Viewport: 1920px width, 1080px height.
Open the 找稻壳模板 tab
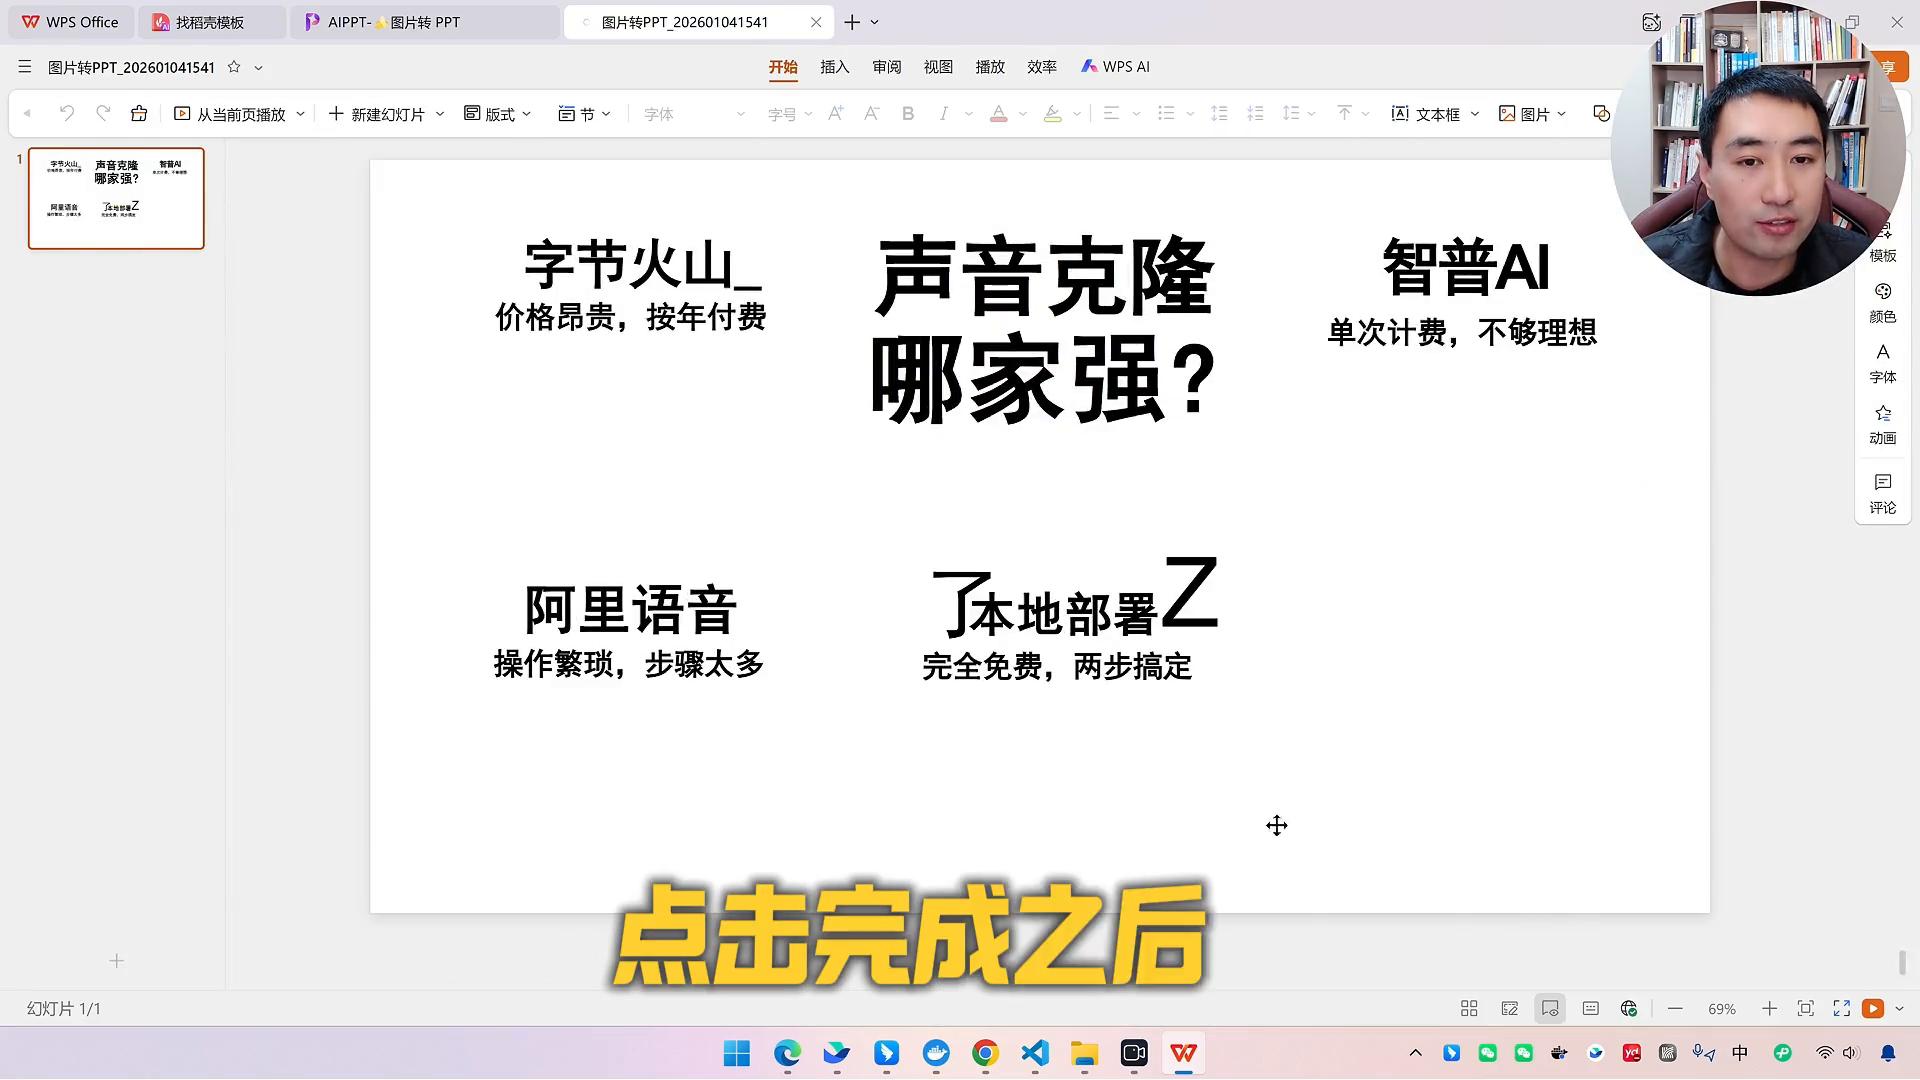(210, 22)
